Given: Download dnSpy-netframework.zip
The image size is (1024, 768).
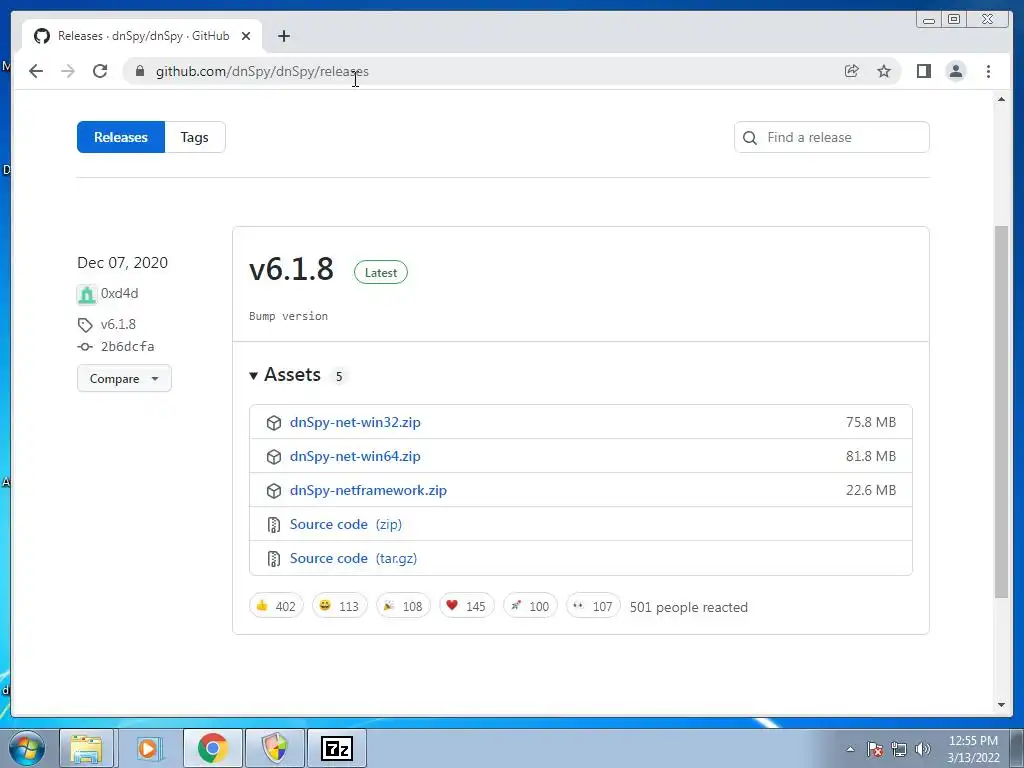Looking at the screenshot, I should (x=368, y=490).
